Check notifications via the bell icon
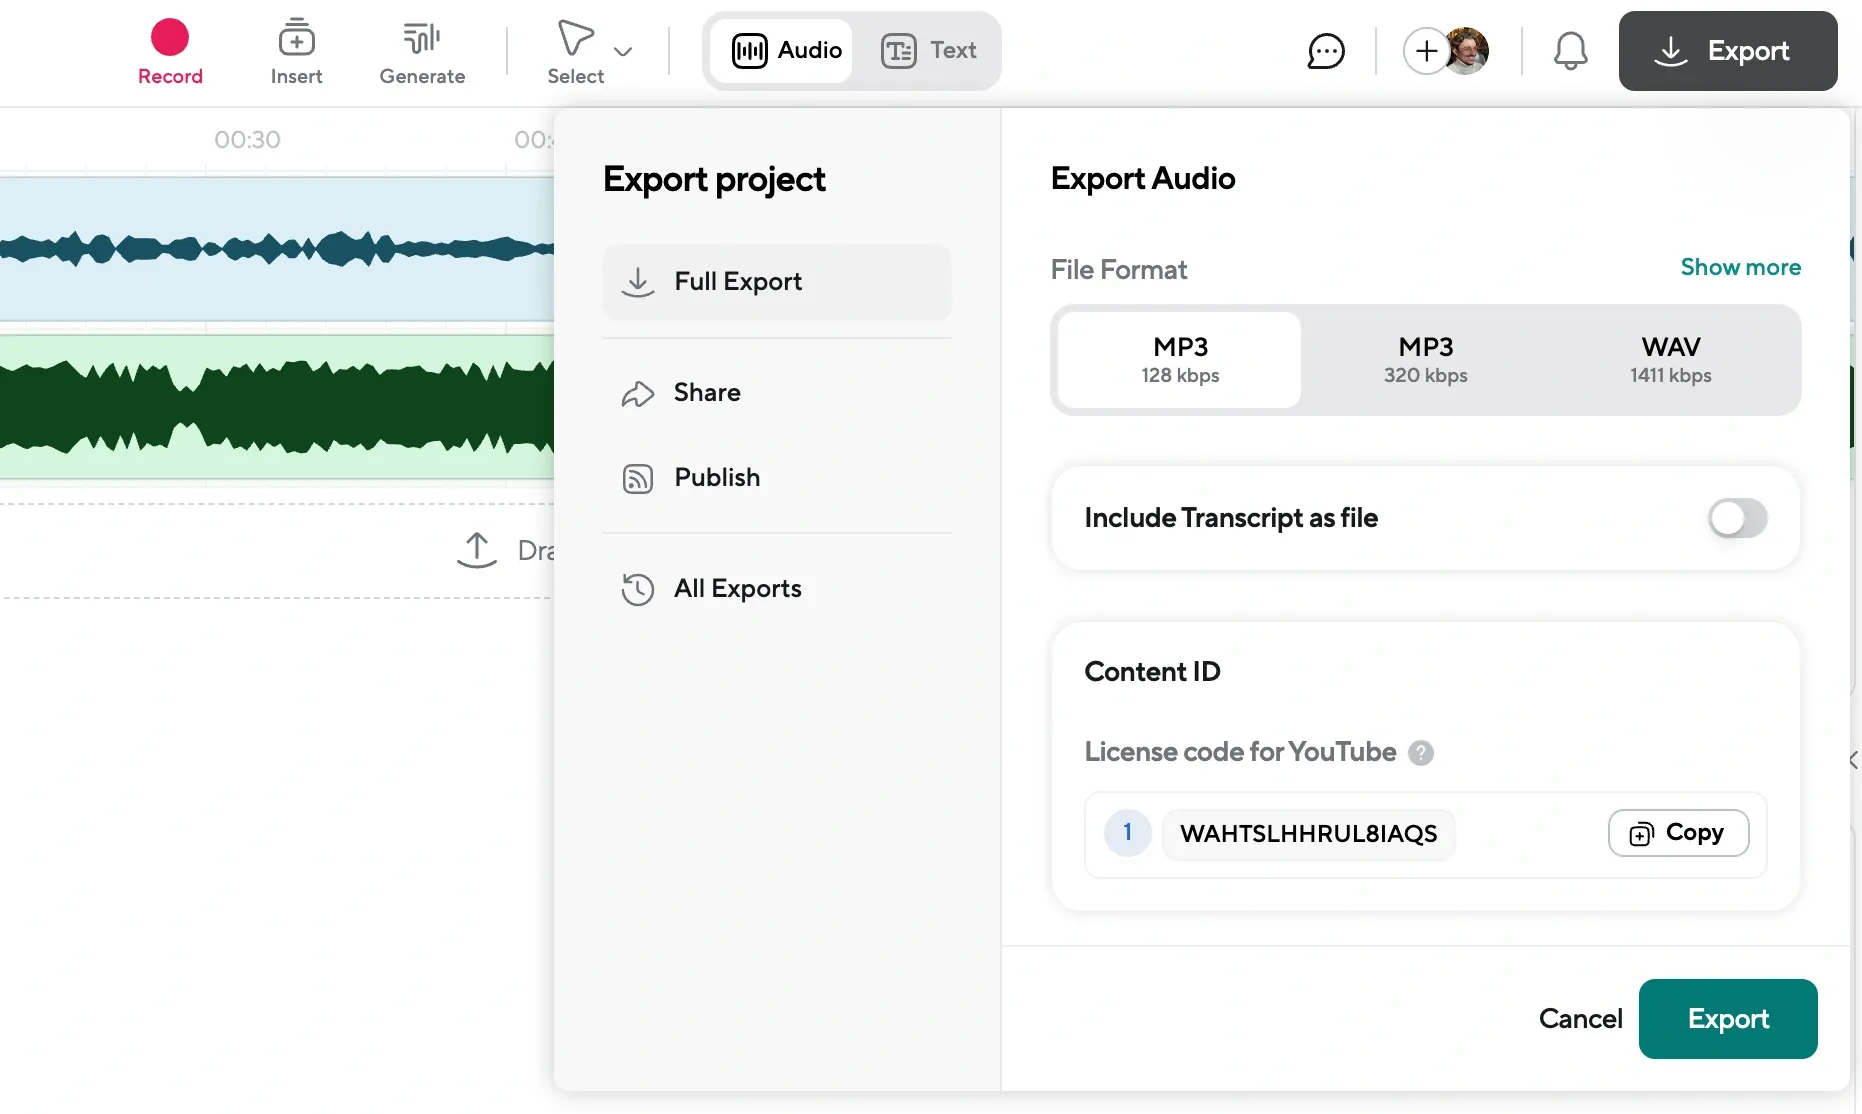1862x1114 pixels. 1569,50
